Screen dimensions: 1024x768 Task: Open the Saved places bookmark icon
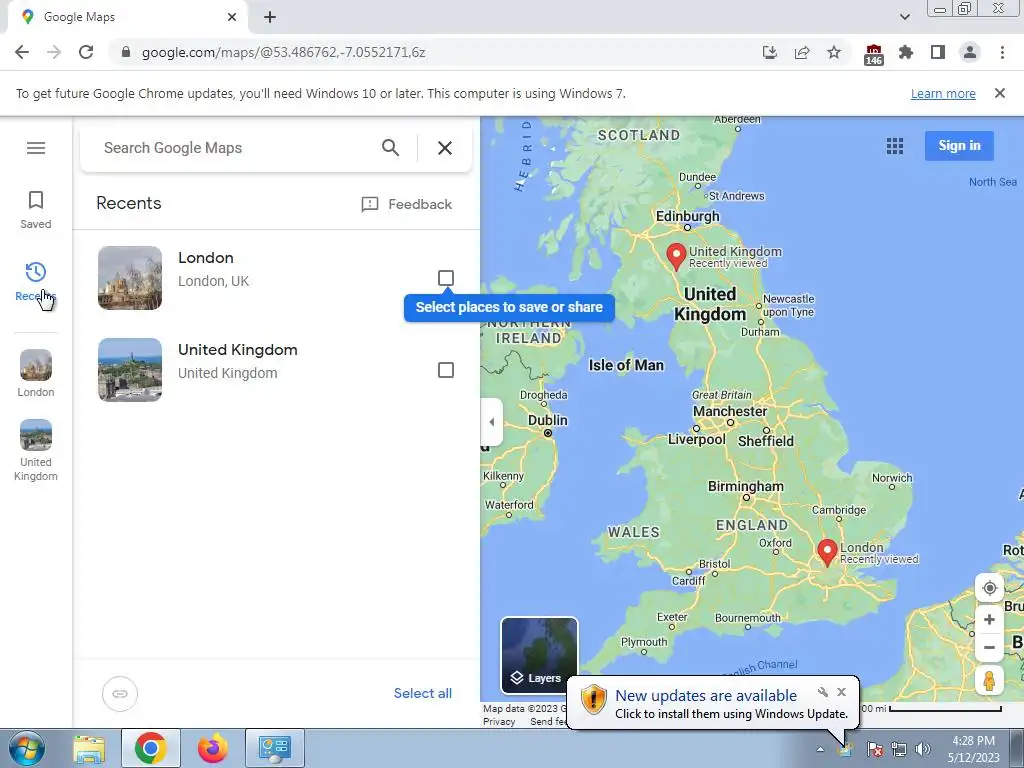(36, 200)
